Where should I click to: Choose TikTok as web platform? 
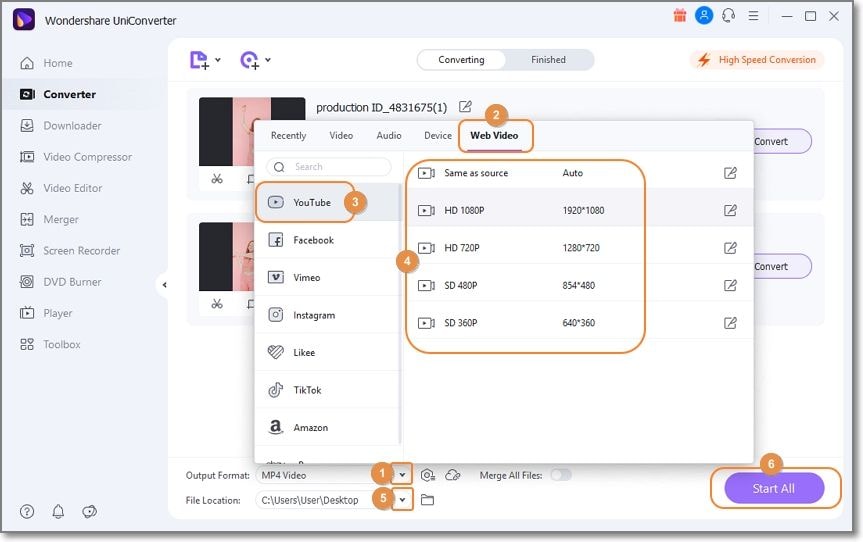(x=328, y=390)
